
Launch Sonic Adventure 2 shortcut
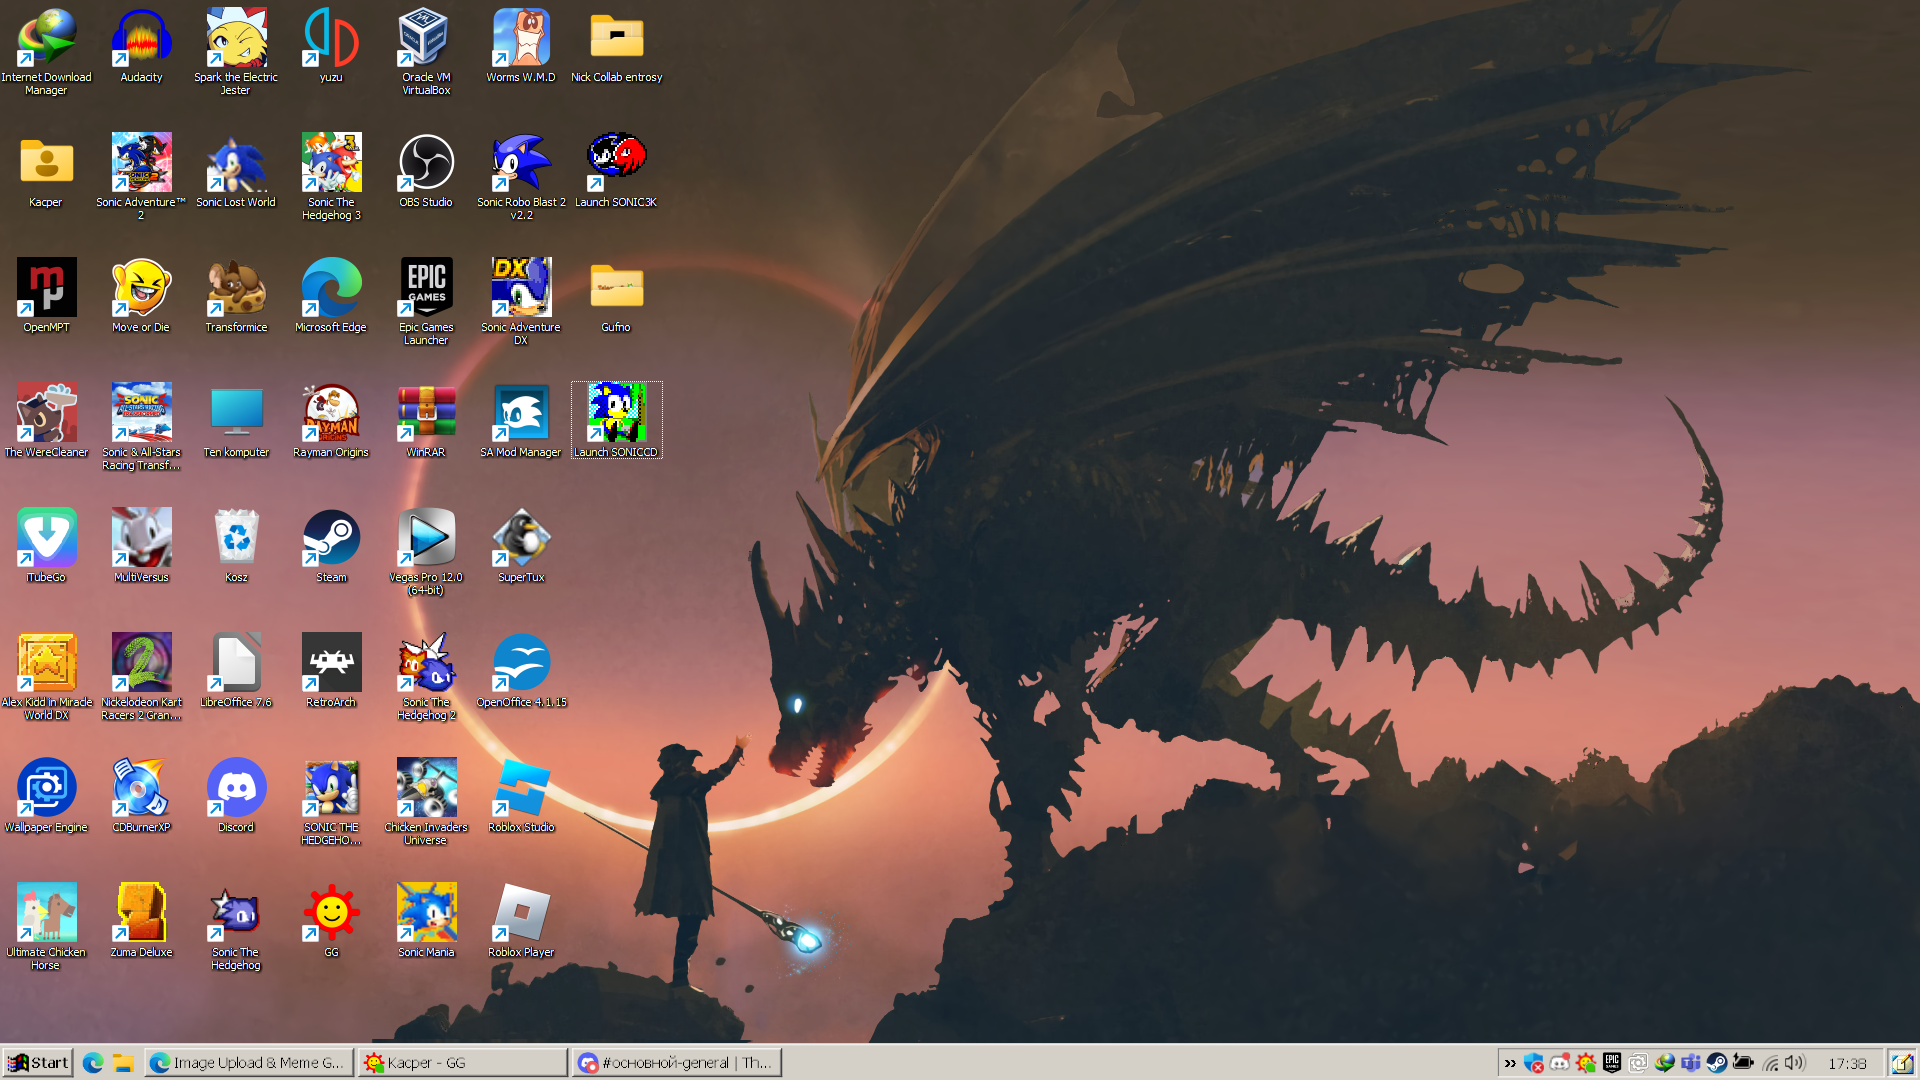(x=141, y=177)
